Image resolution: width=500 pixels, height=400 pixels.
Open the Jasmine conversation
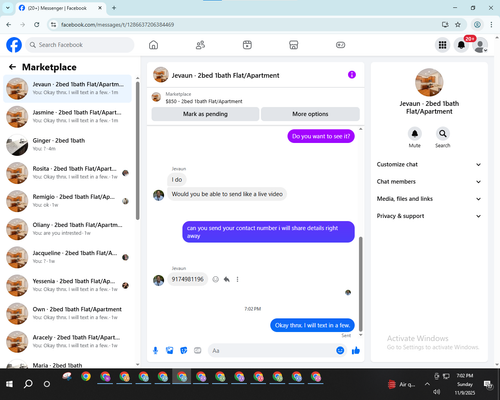[x=67, y=117]
